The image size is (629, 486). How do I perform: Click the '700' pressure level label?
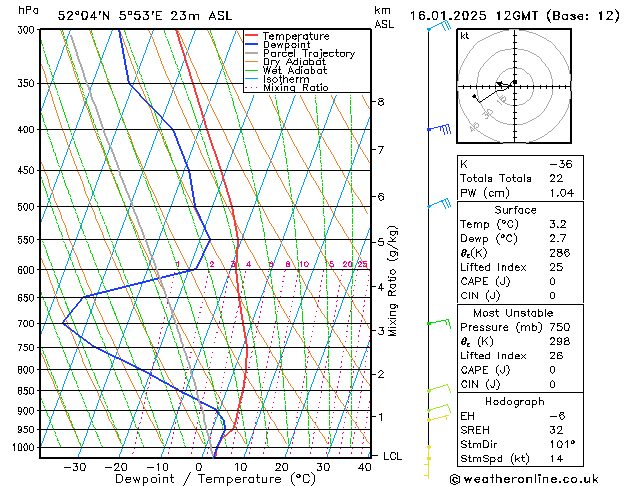pyautogui.click(x=28, y=324)
